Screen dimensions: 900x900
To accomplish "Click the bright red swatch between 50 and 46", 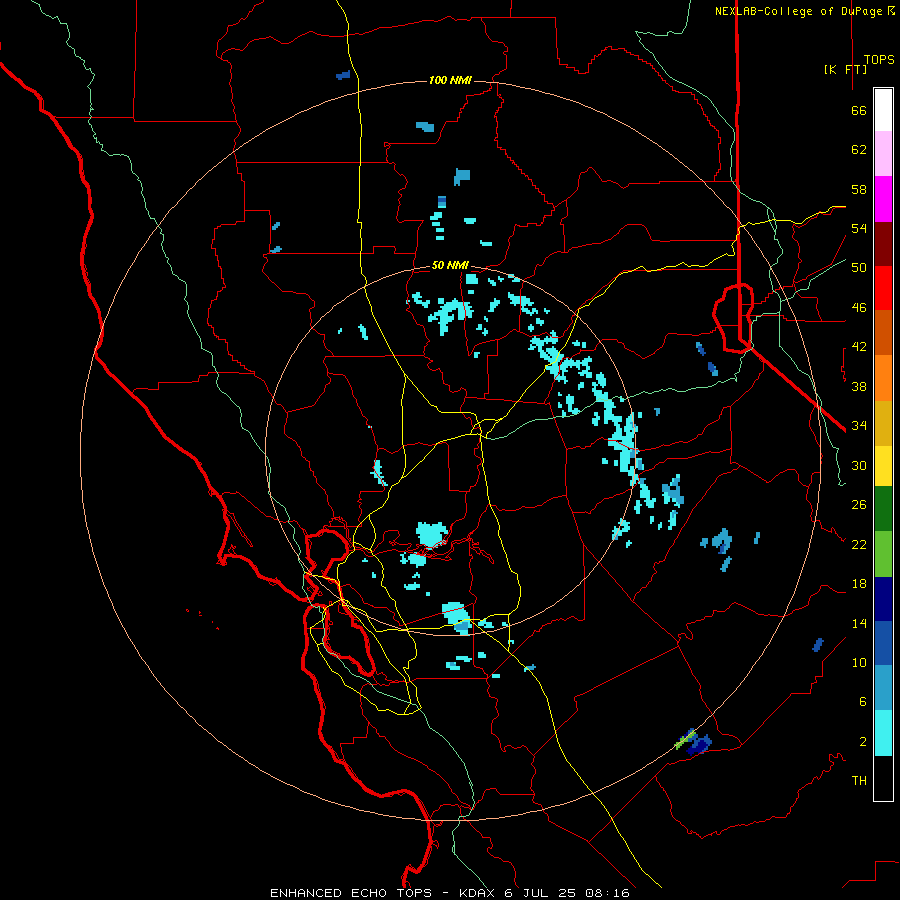I will (883, 288).
